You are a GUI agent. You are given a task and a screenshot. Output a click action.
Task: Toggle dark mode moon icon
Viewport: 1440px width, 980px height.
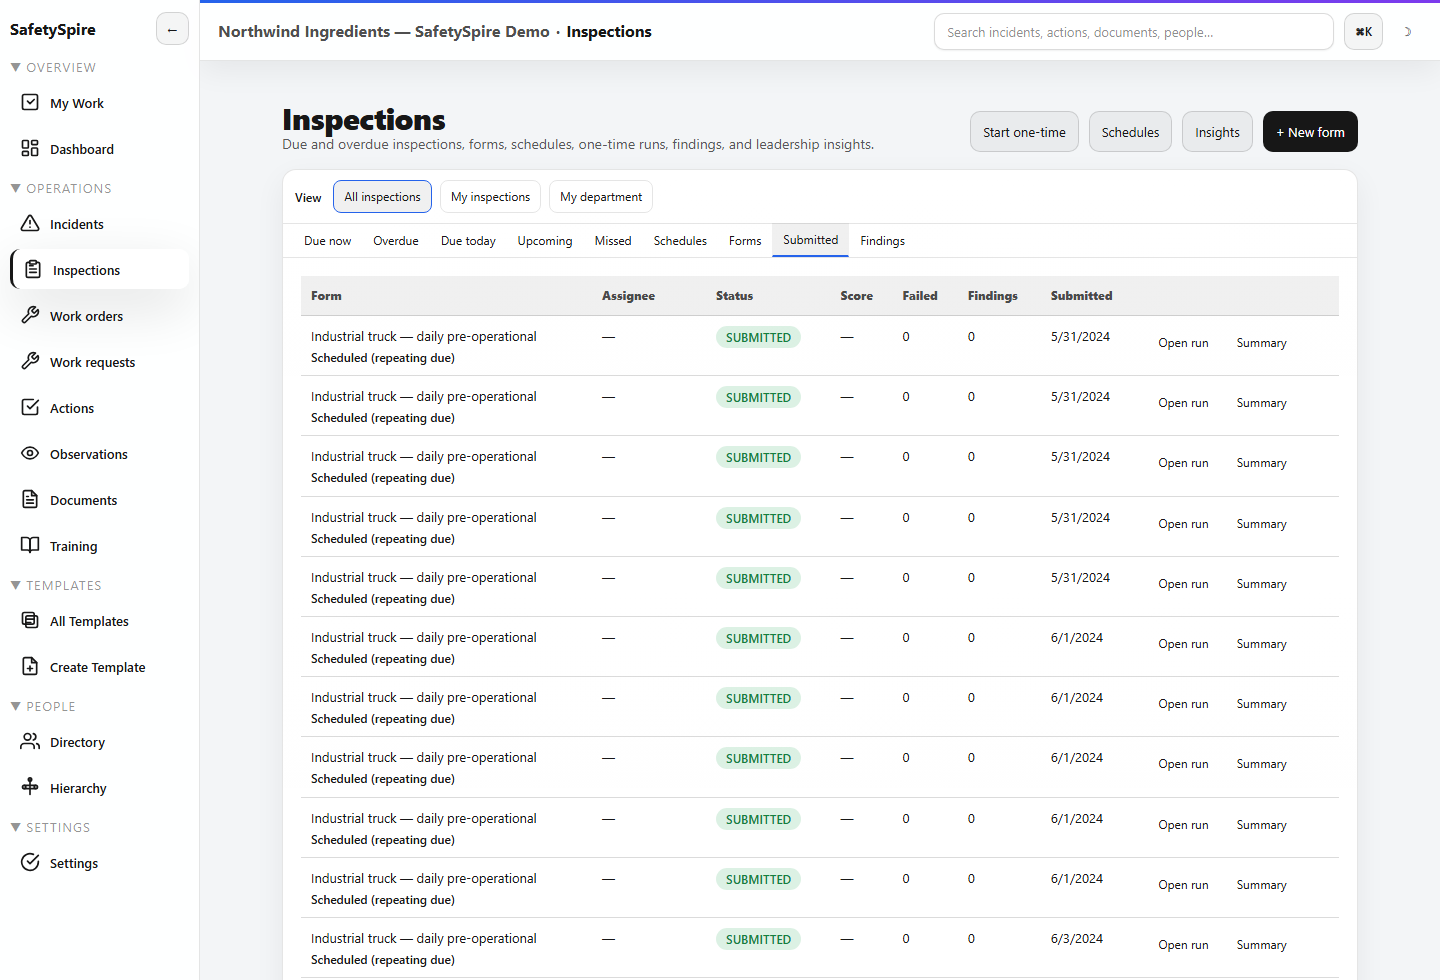coord(1407,32)
